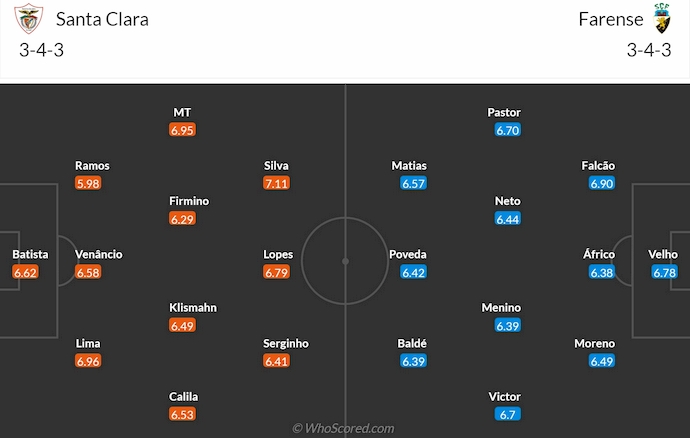Select goalkeeper Batista's 6.62 rating badge
Viewport: 690px width, 438px height.
[26, 272]
